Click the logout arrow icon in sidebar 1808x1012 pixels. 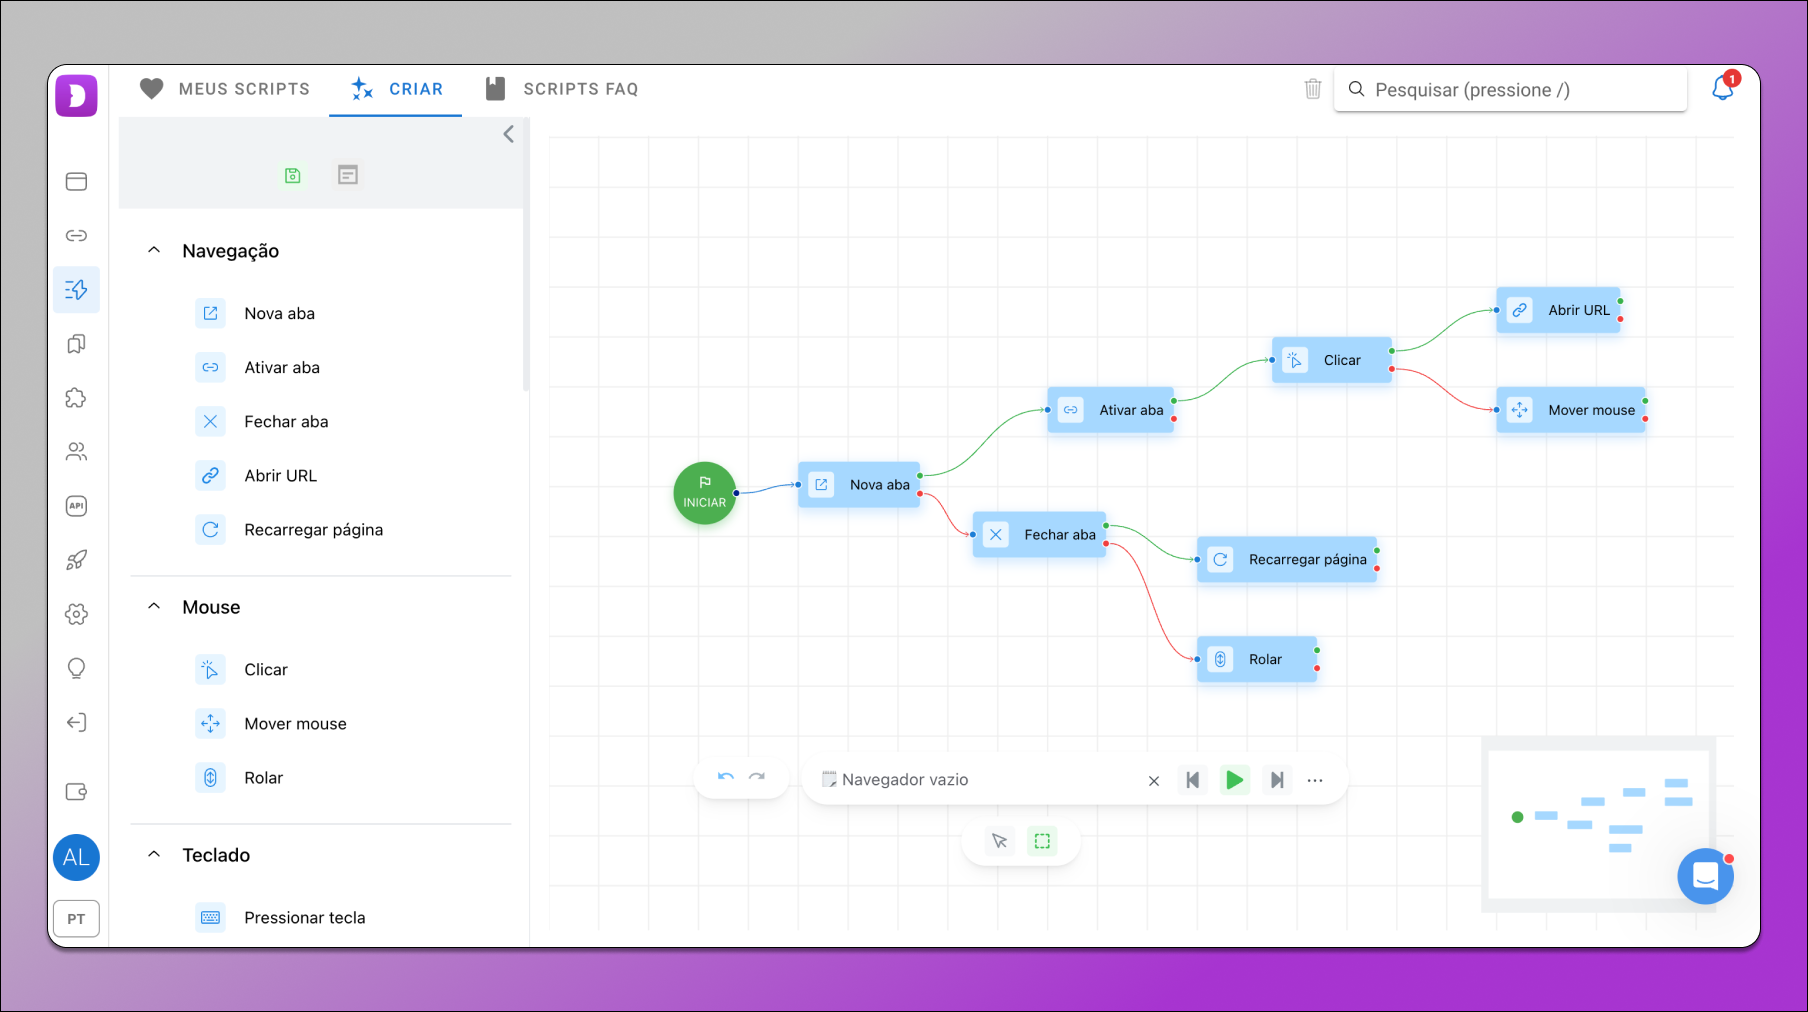[x=76, y=722]
